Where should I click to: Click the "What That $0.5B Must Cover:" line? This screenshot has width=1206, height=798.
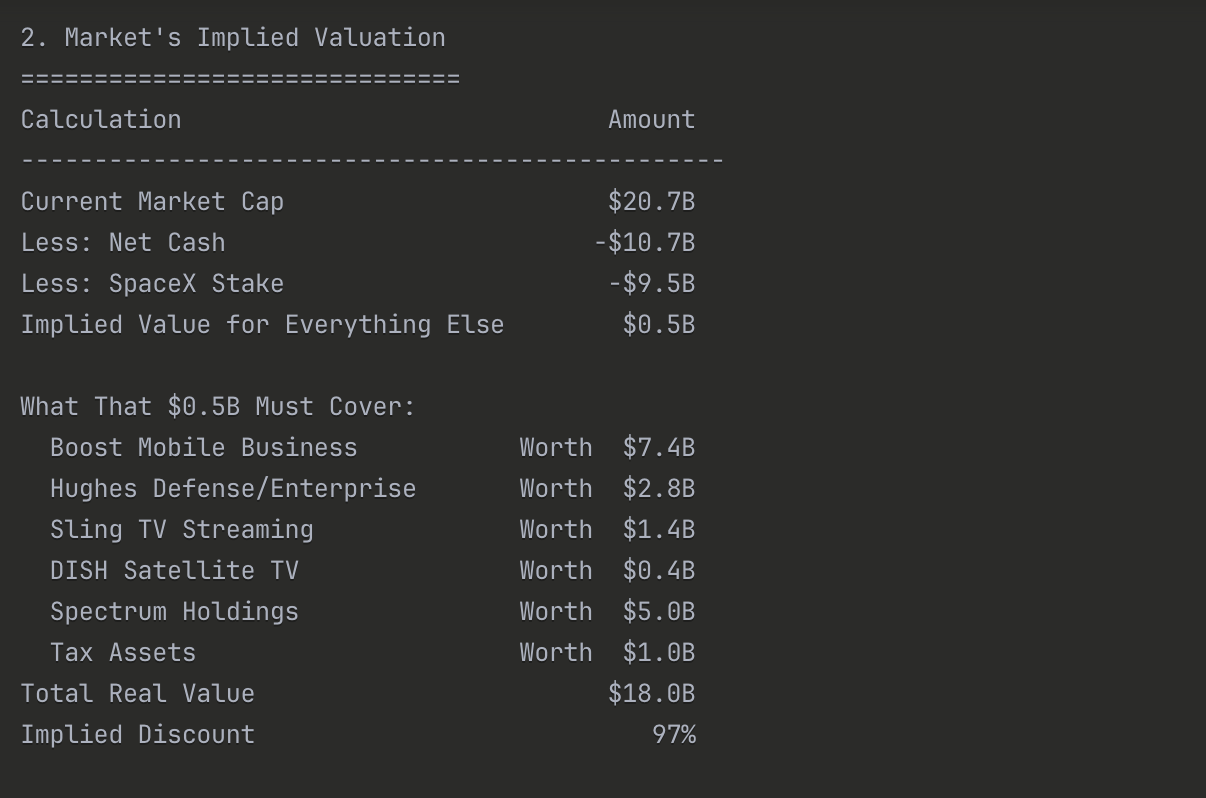pyautogui.click(x=218, y=407)
